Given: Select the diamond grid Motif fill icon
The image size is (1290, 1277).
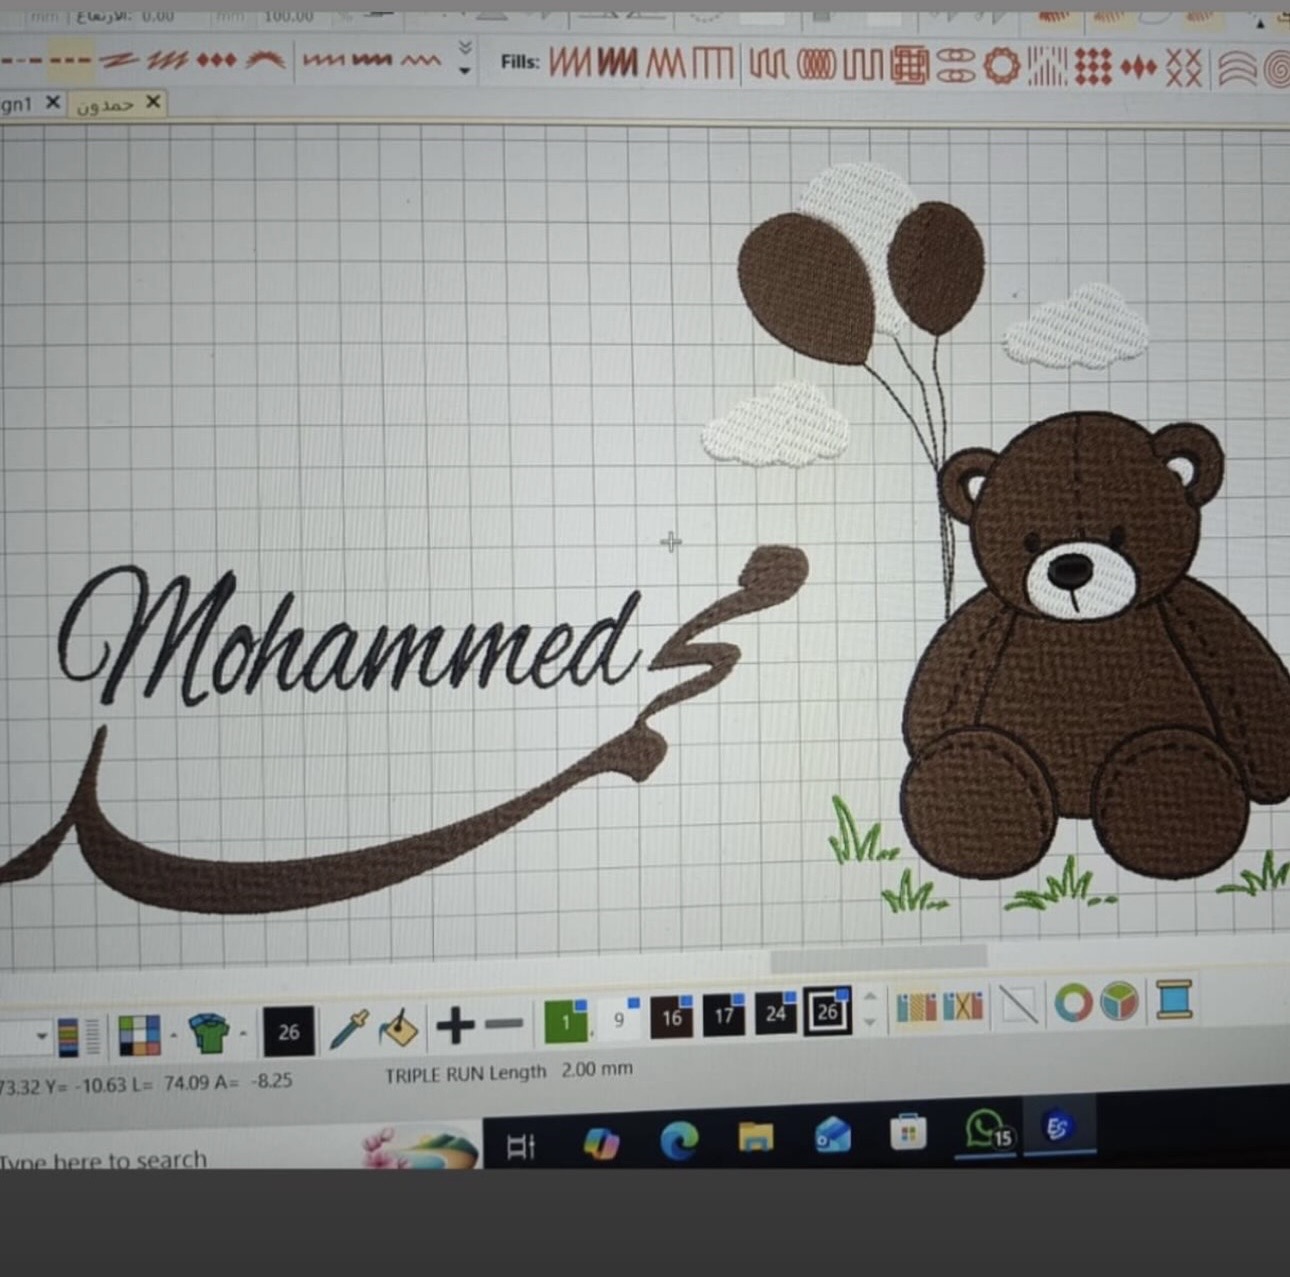Looking at the screenshot, I should pyautogui.click(x=1093, y=68).
